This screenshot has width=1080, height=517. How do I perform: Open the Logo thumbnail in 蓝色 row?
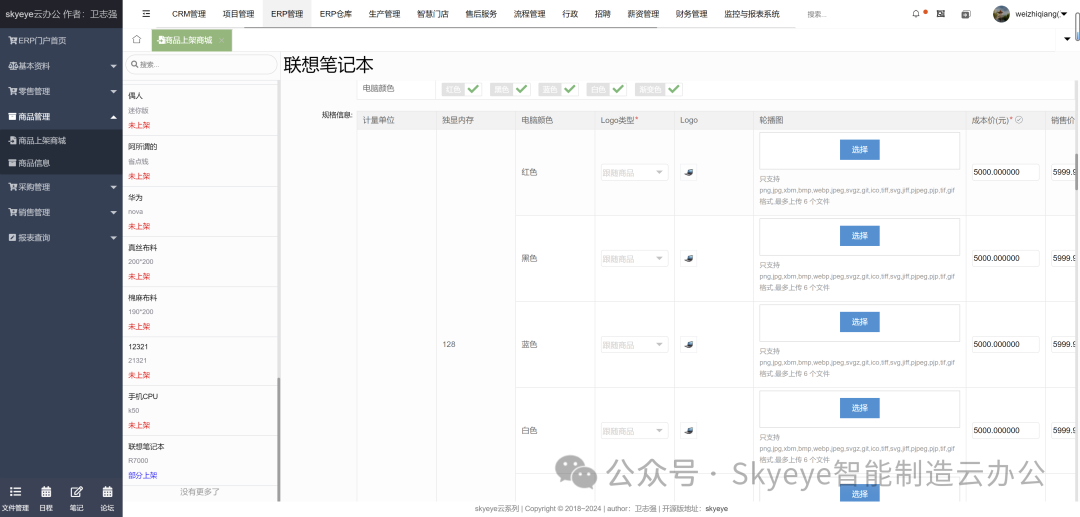(688, 344)
